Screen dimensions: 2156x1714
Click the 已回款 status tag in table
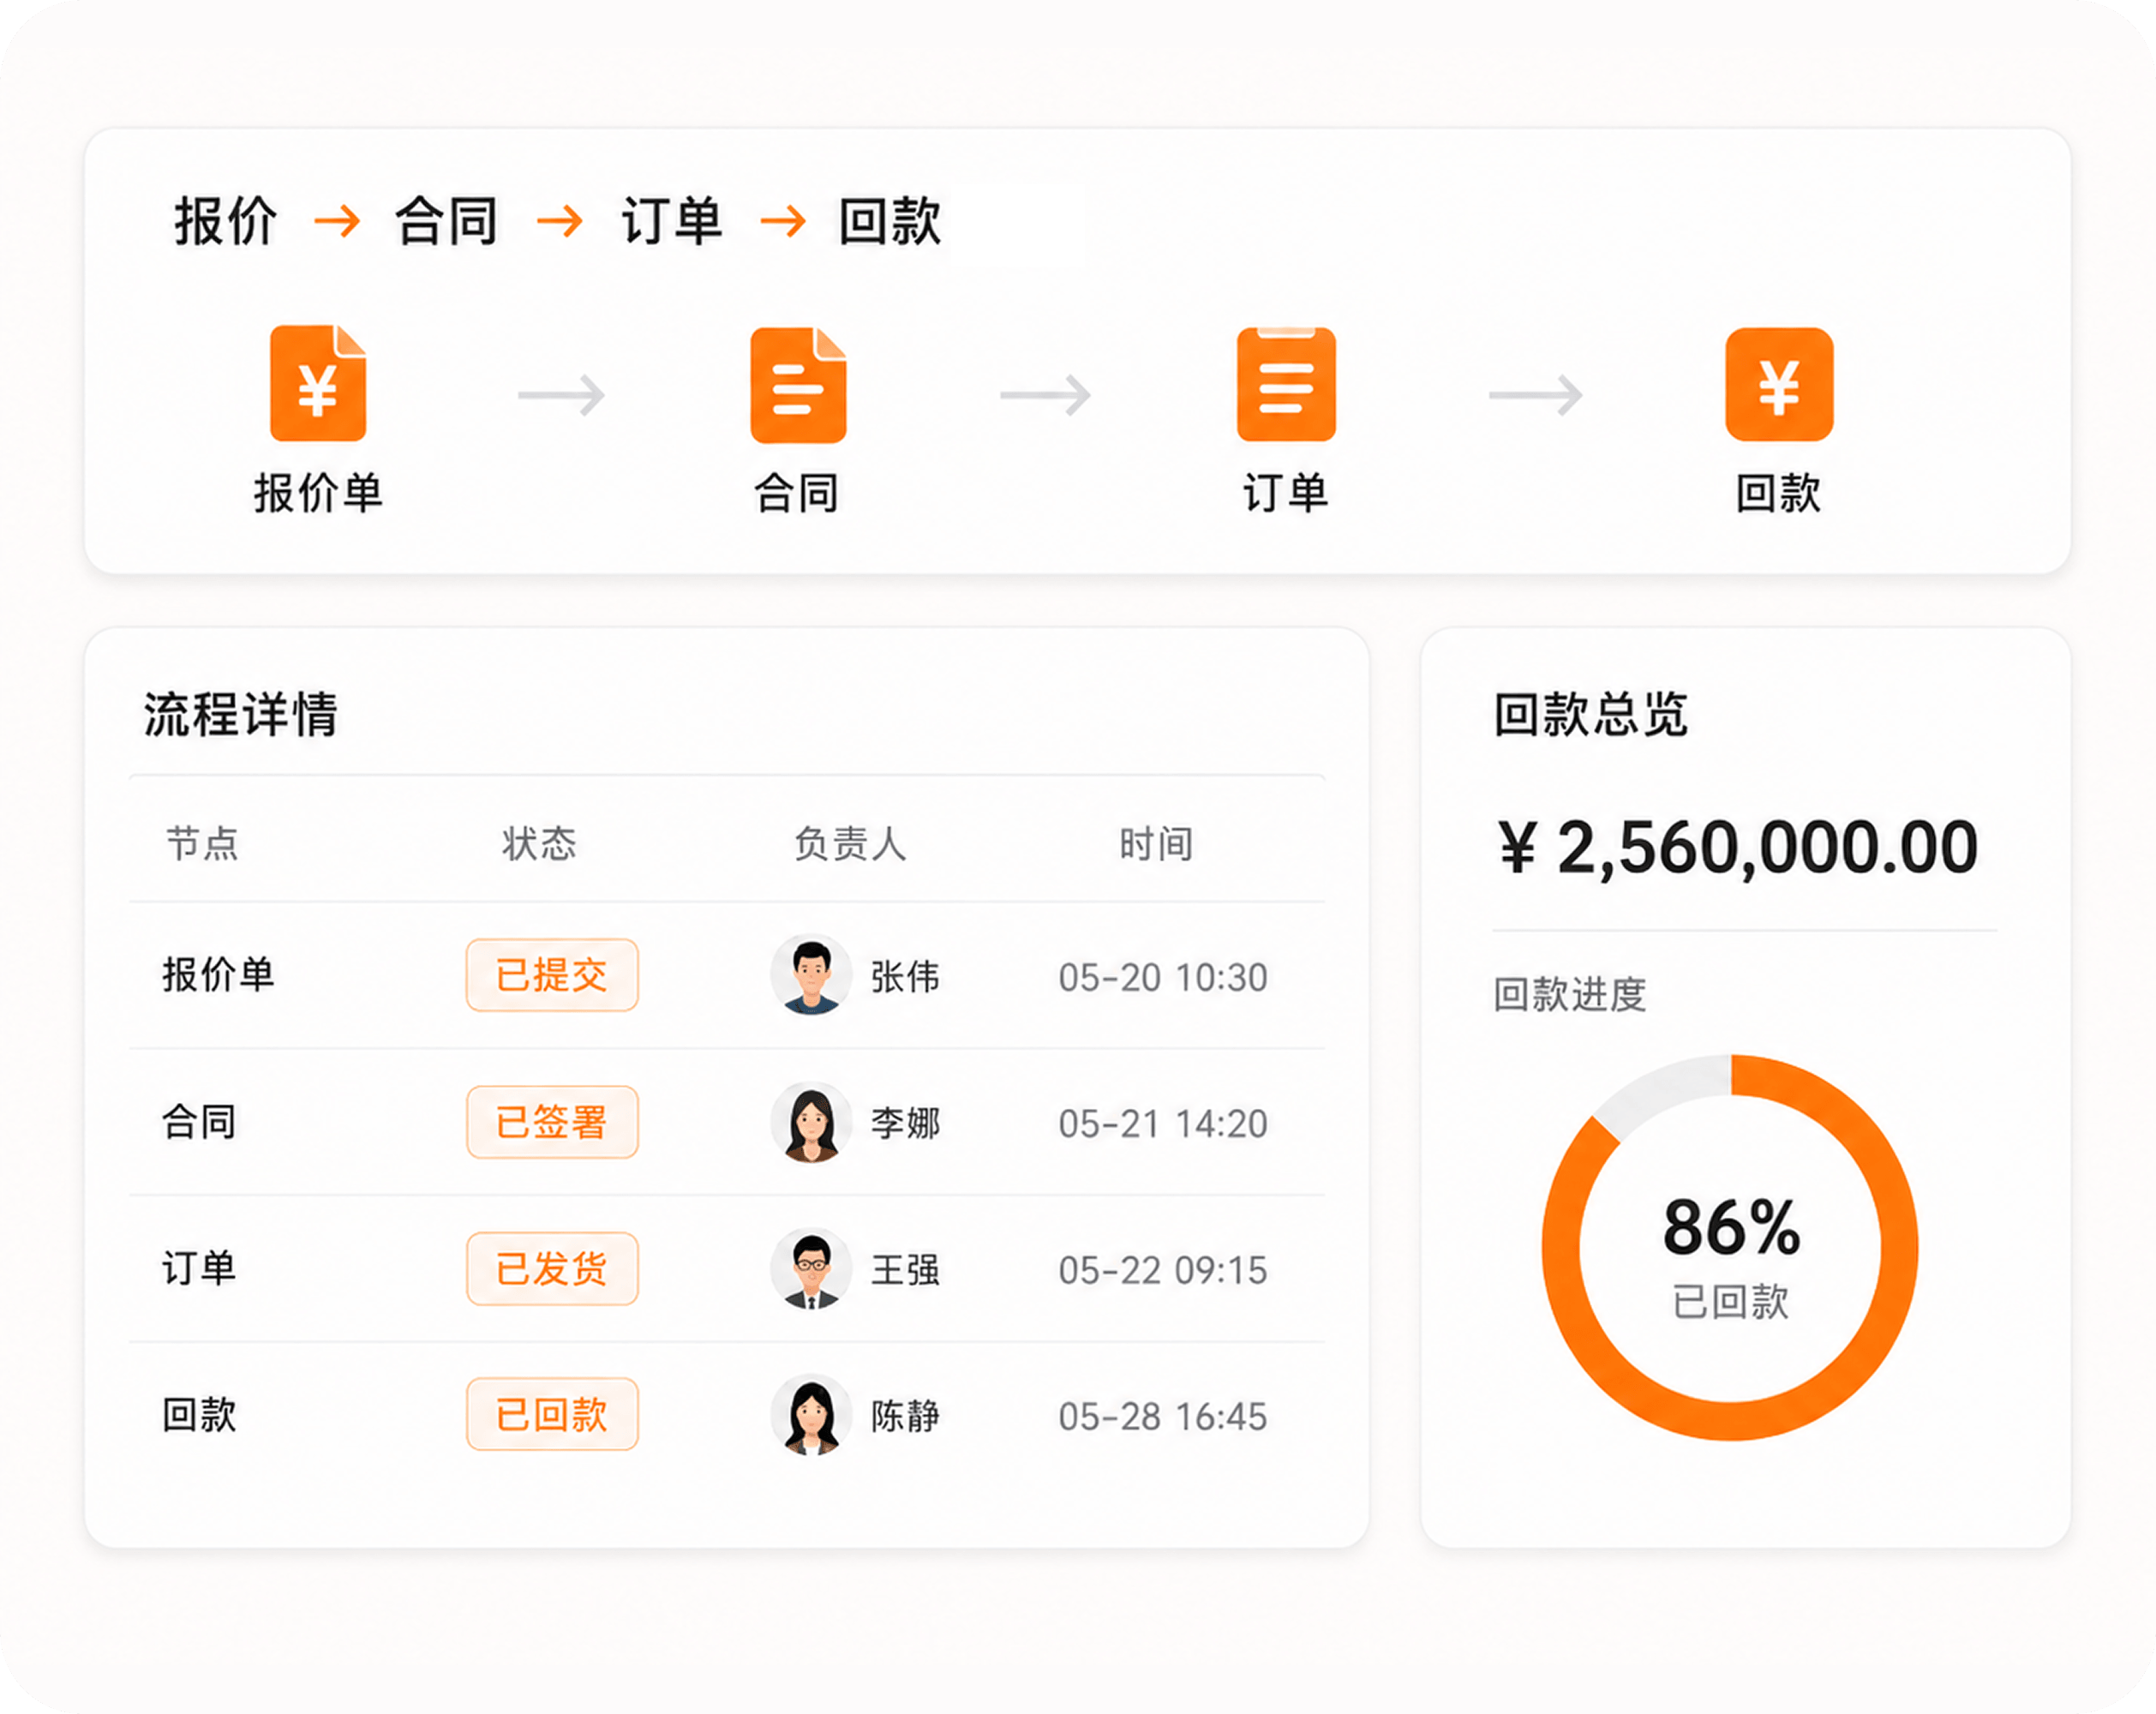pyautogui.click(x=552, y=1415)
